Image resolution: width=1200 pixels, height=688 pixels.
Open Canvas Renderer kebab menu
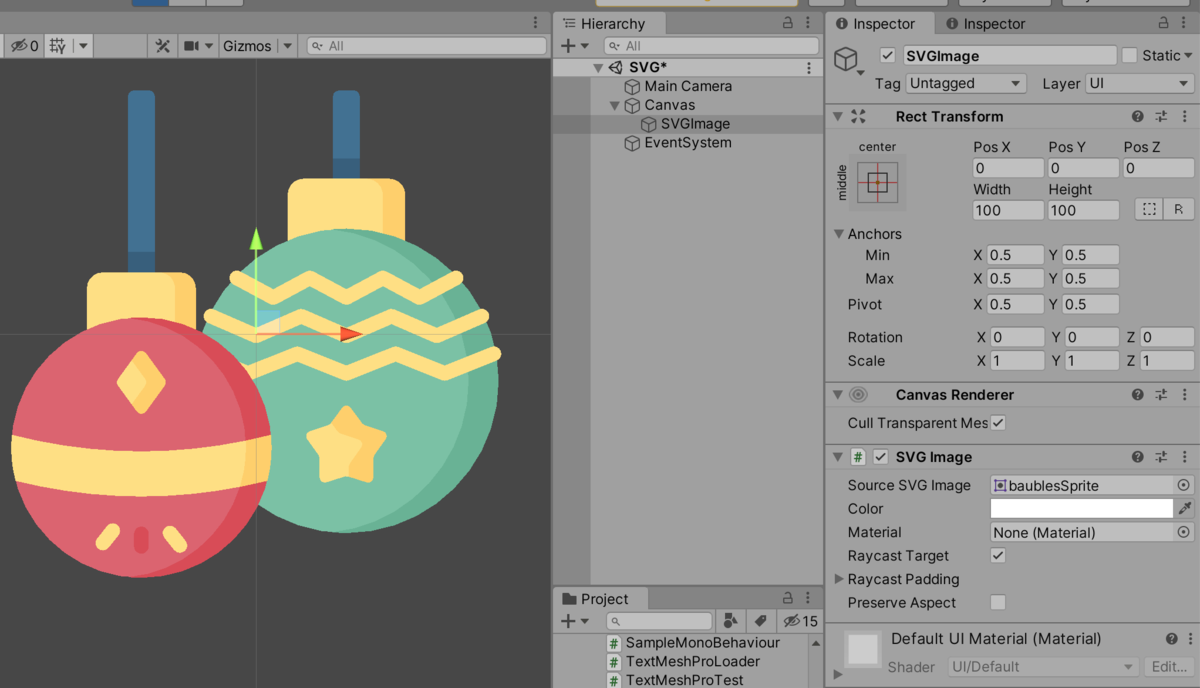[x=1186, y=395]
